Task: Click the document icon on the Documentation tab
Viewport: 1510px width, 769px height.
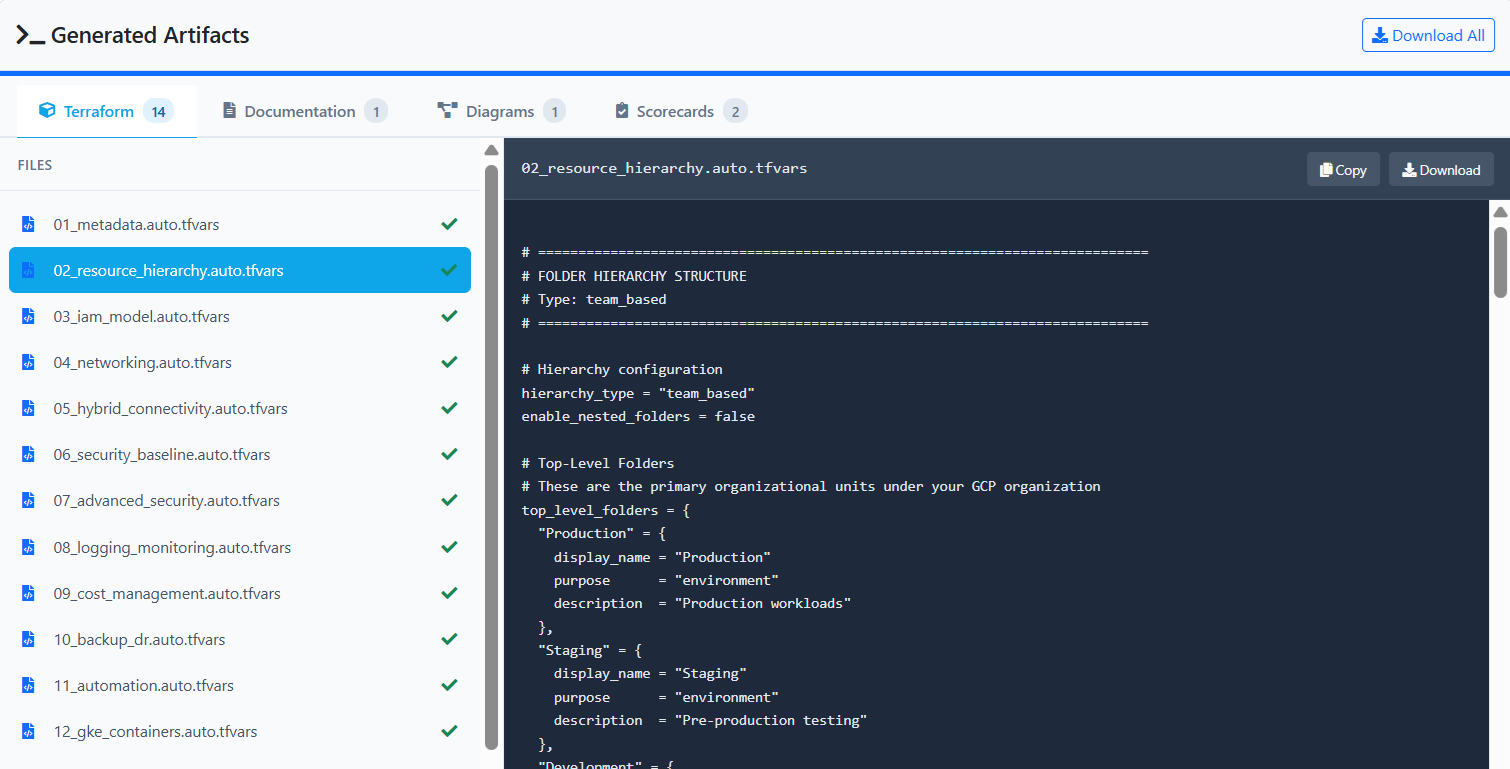Action: coord(231,110)
